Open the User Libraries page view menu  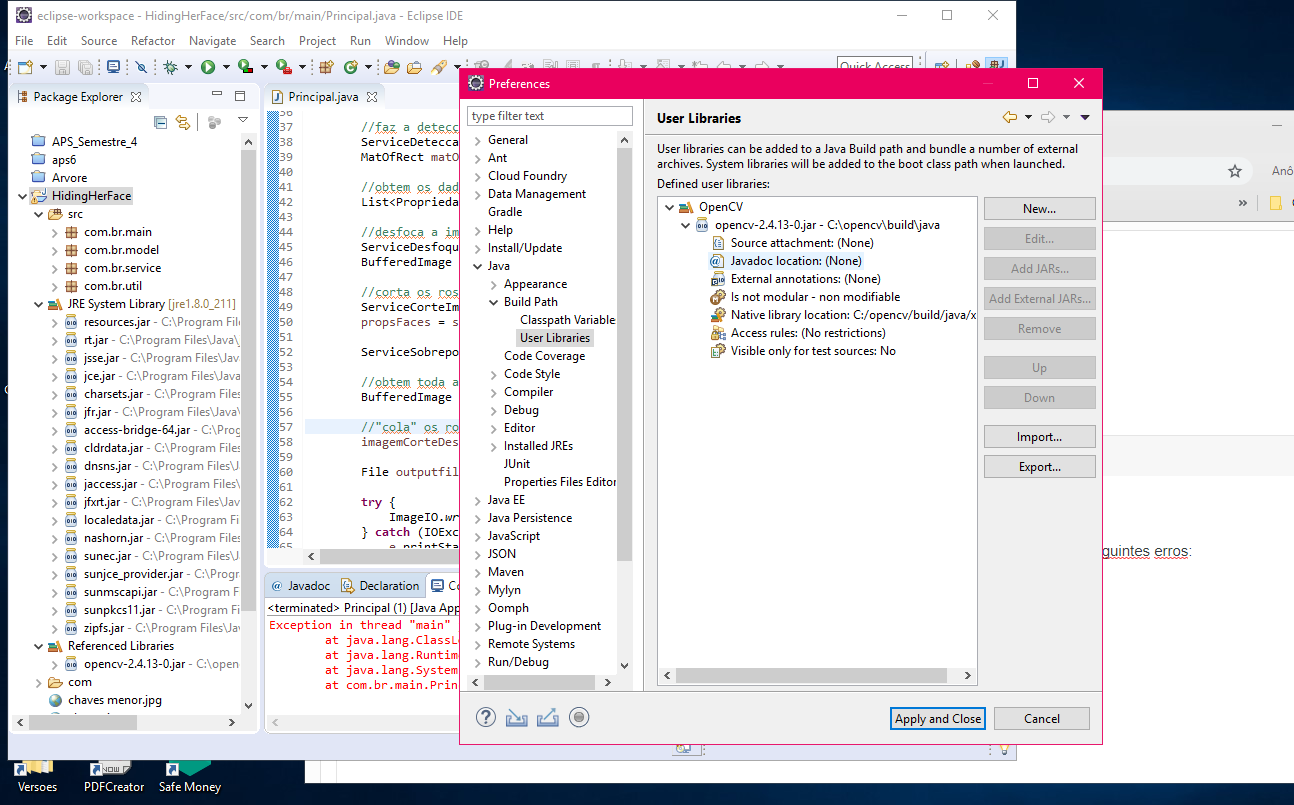click(1085, 118)
